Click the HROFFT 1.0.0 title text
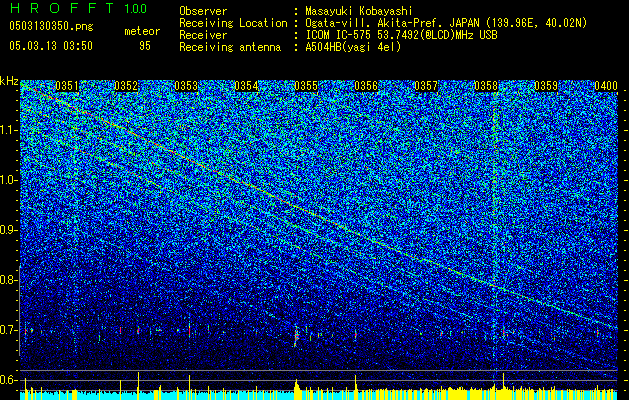 79,8
